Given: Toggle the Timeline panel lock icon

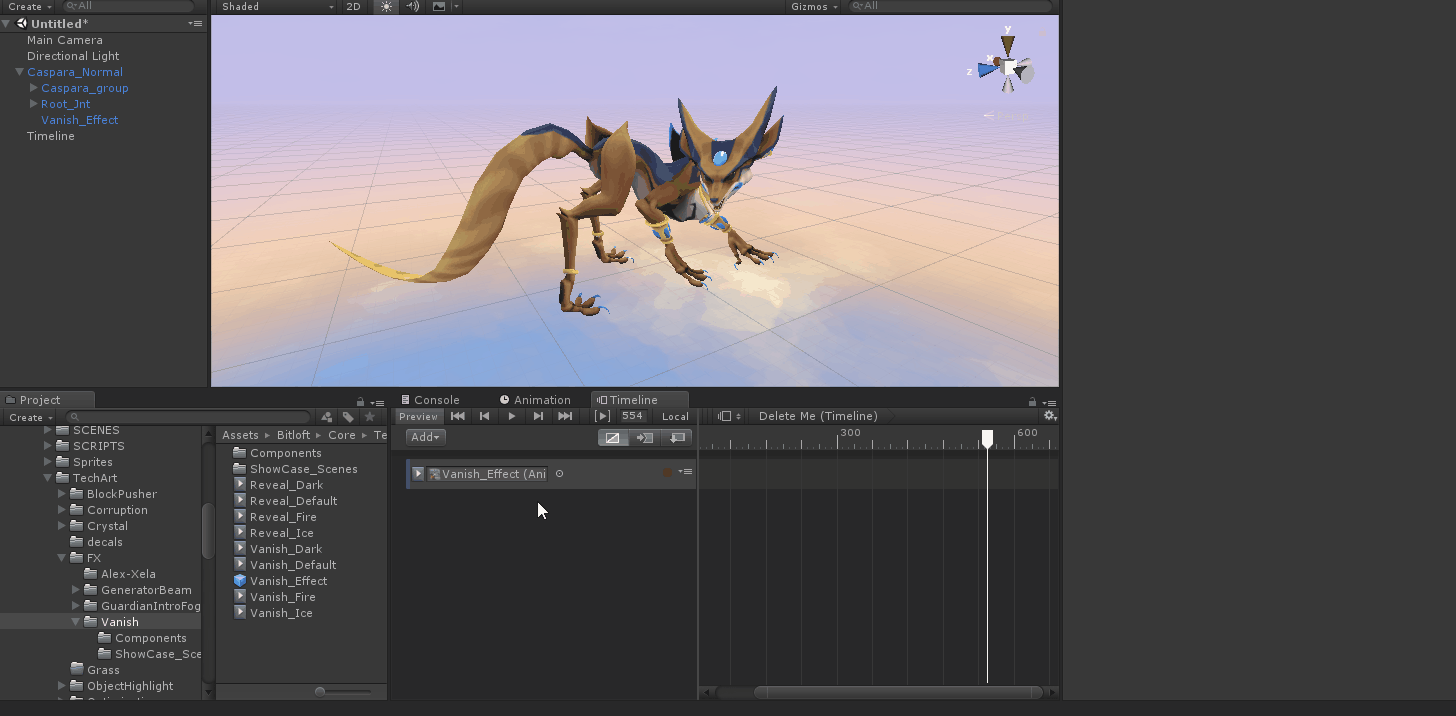Looking at the screenshot, I should coord(1033,402).
